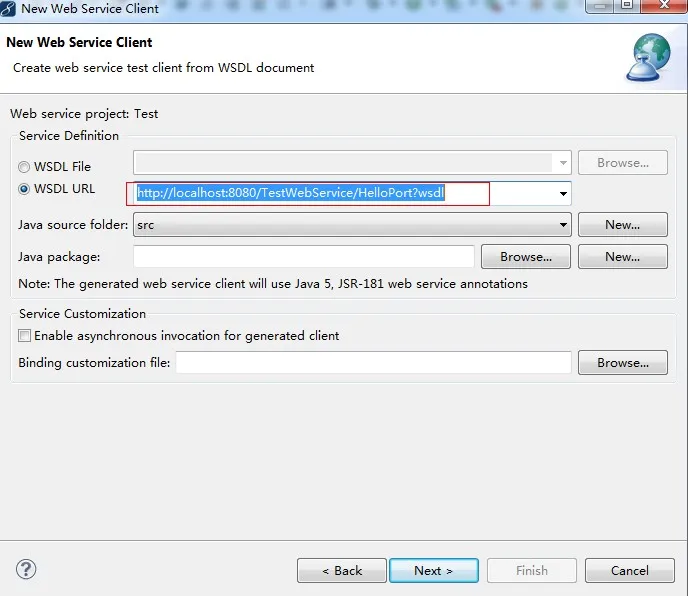Image resolution: width=688 pixels, height=596 pixels.
Task: Click into the Java package text field
Action: click(304, 257)
